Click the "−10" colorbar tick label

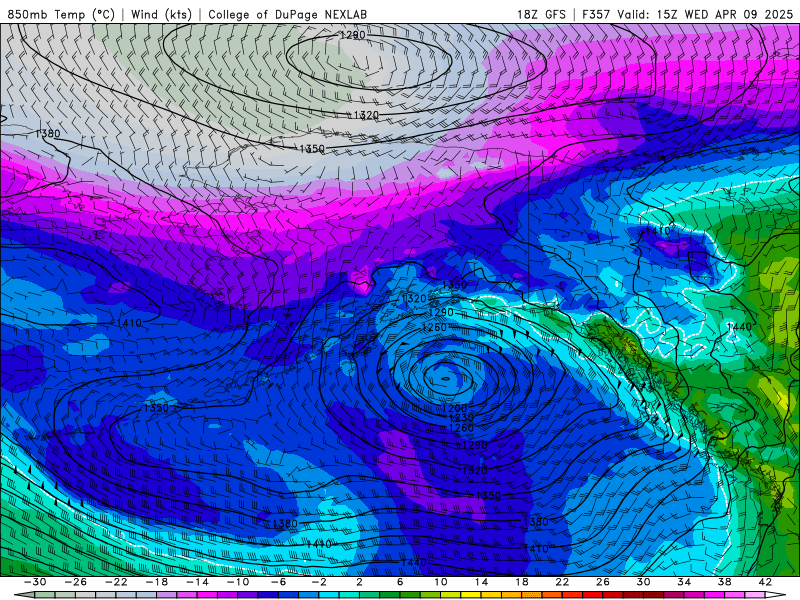(x=237, y=582)
